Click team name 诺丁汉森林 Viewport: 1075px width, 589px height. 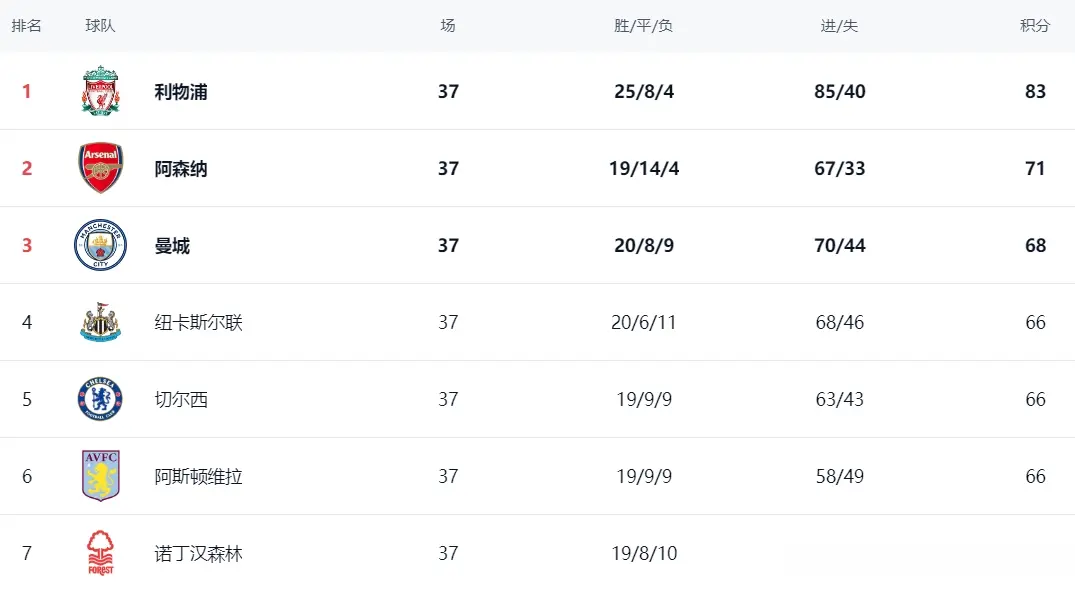(x=199, y=553)
